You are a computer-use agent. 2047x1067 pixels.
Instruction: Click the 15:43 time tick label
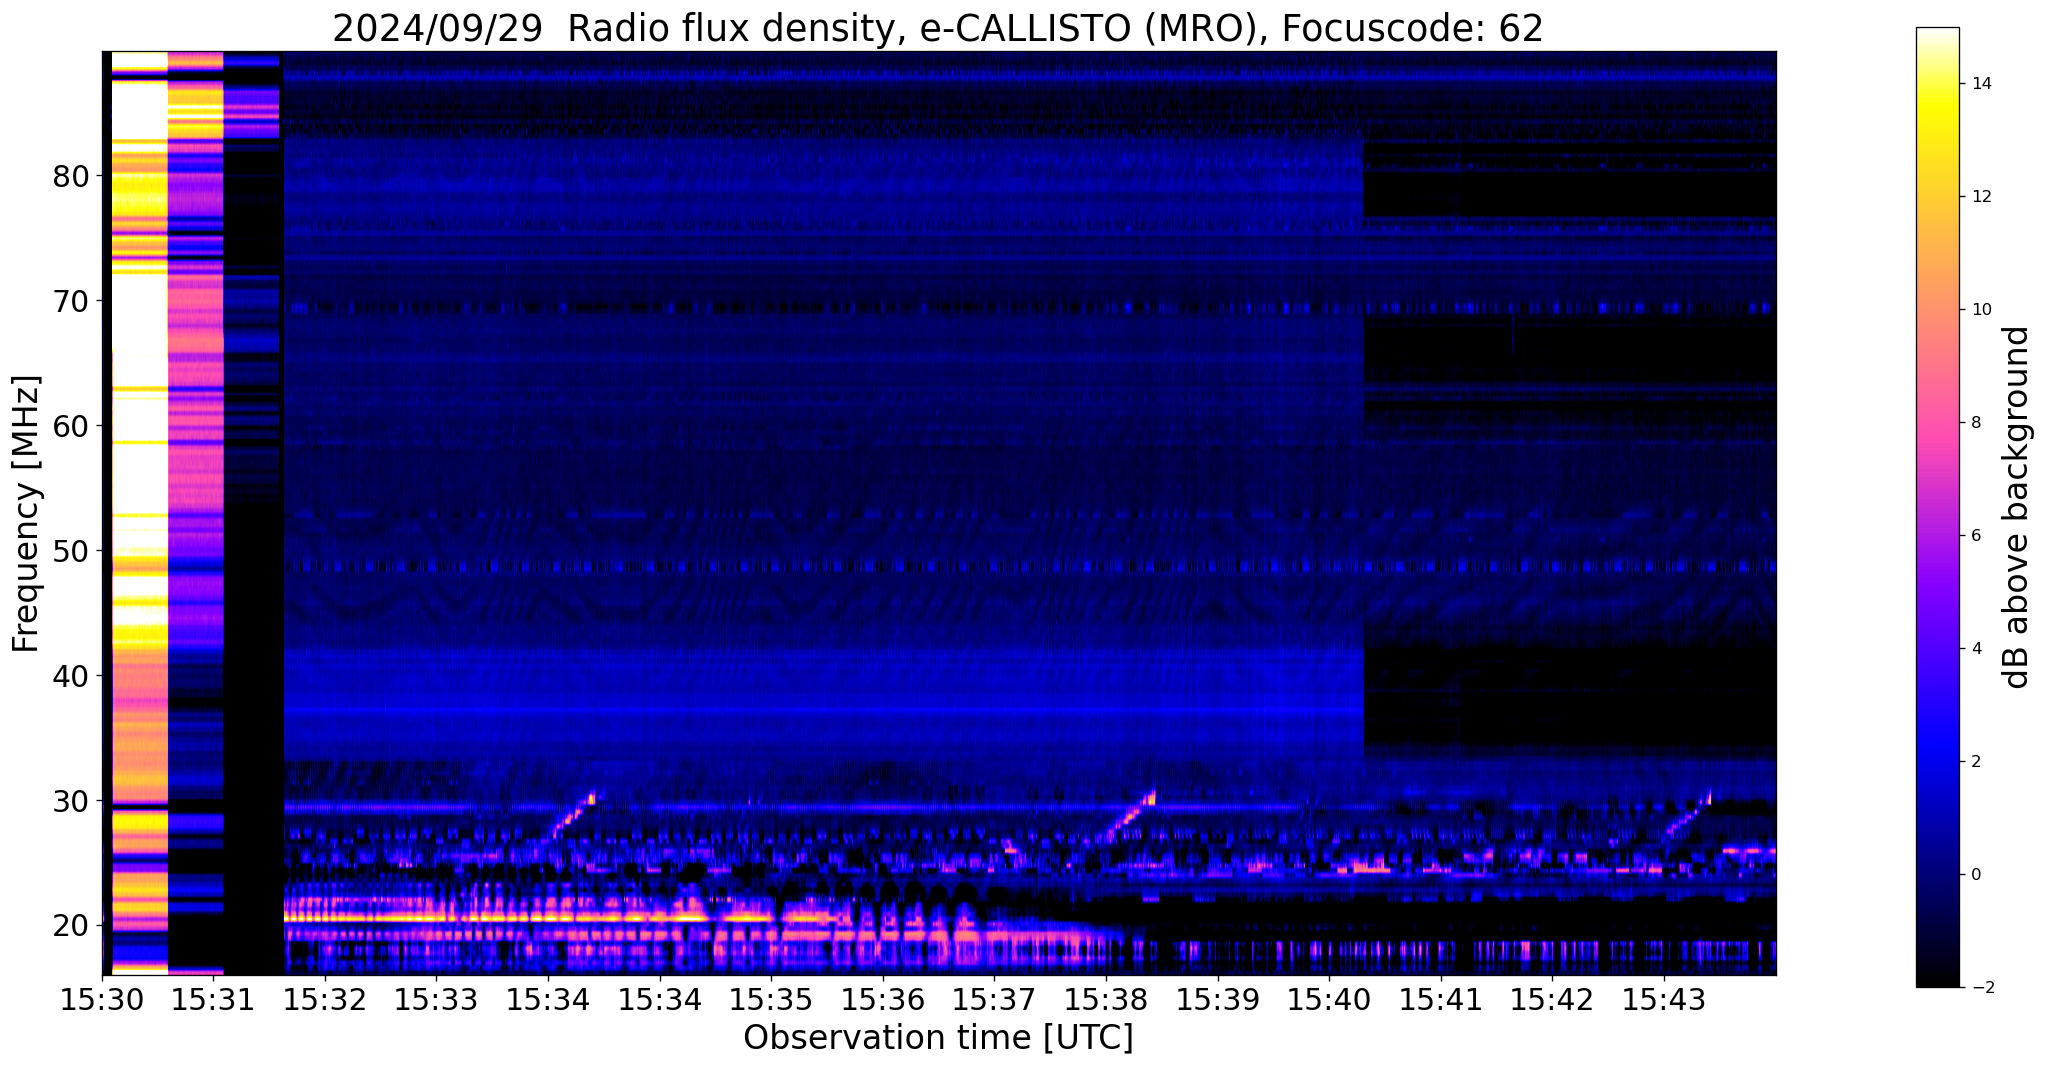[1663, 999]
